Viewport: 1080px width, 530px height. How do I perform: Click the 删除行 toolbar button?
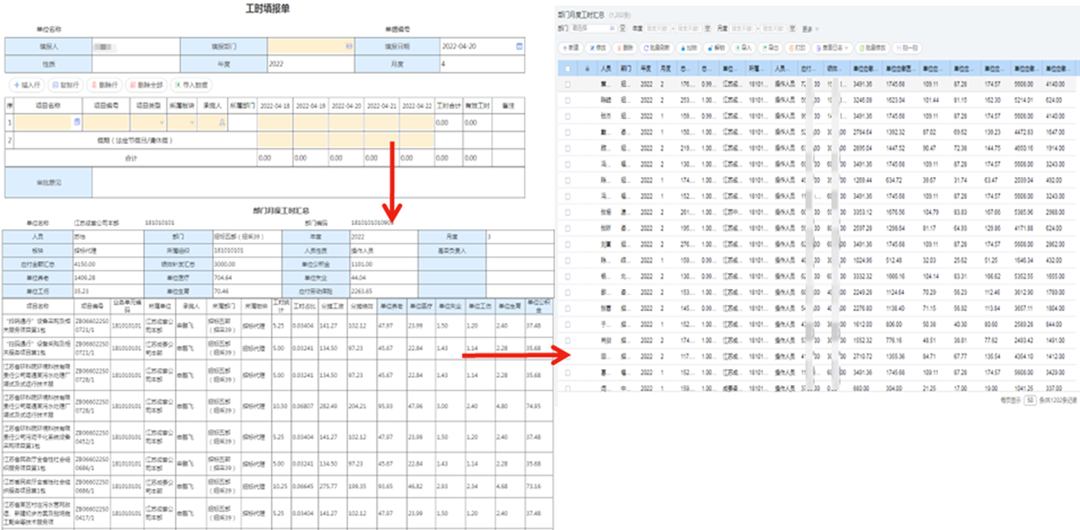point(105,85)
